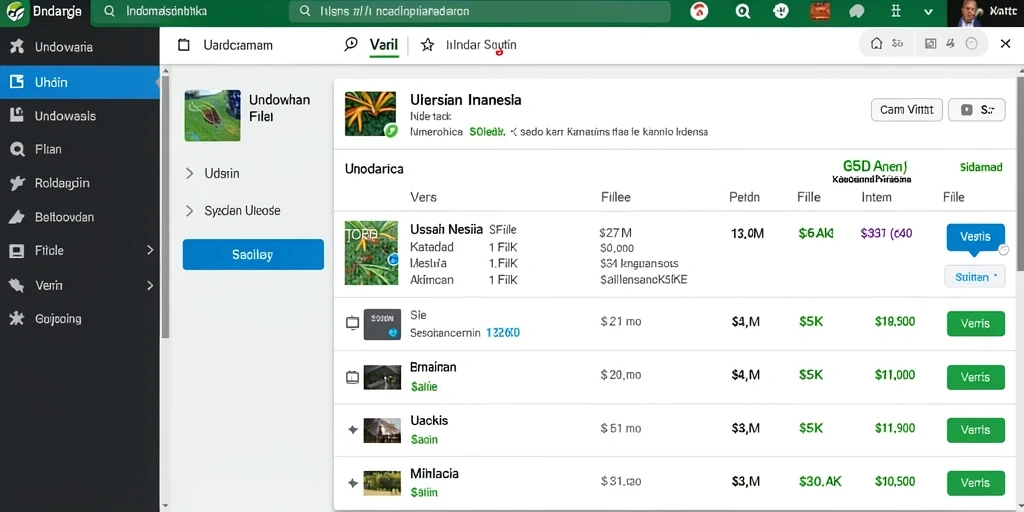Toggle the checkbox beside the Sie row
This screenshot has height=512, width=1024.
point(352,323)
